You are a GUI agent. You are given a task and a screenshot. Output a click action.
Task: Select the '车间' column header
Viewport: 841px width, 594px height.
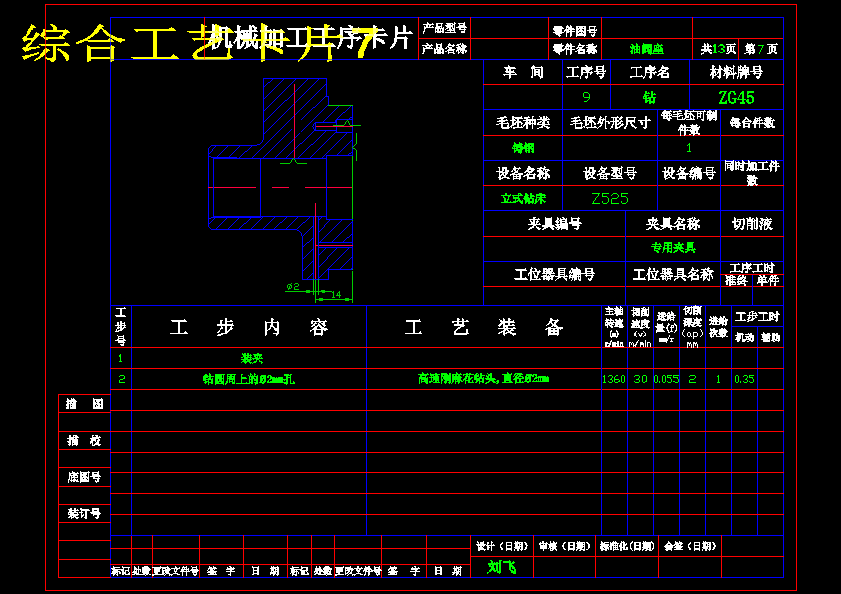[523, 72]
